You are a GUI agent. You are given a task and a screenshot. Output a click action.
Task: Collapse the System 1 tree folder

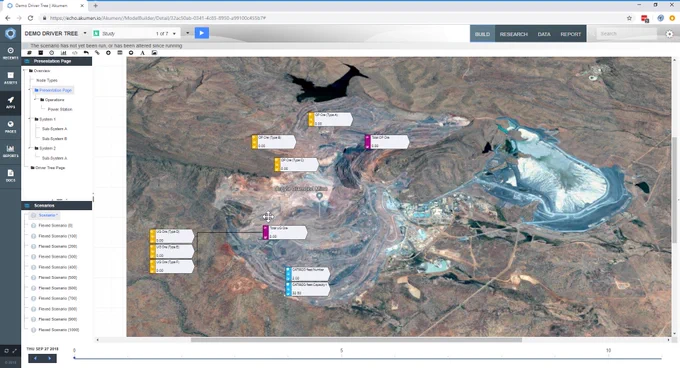tap(30, 119)
